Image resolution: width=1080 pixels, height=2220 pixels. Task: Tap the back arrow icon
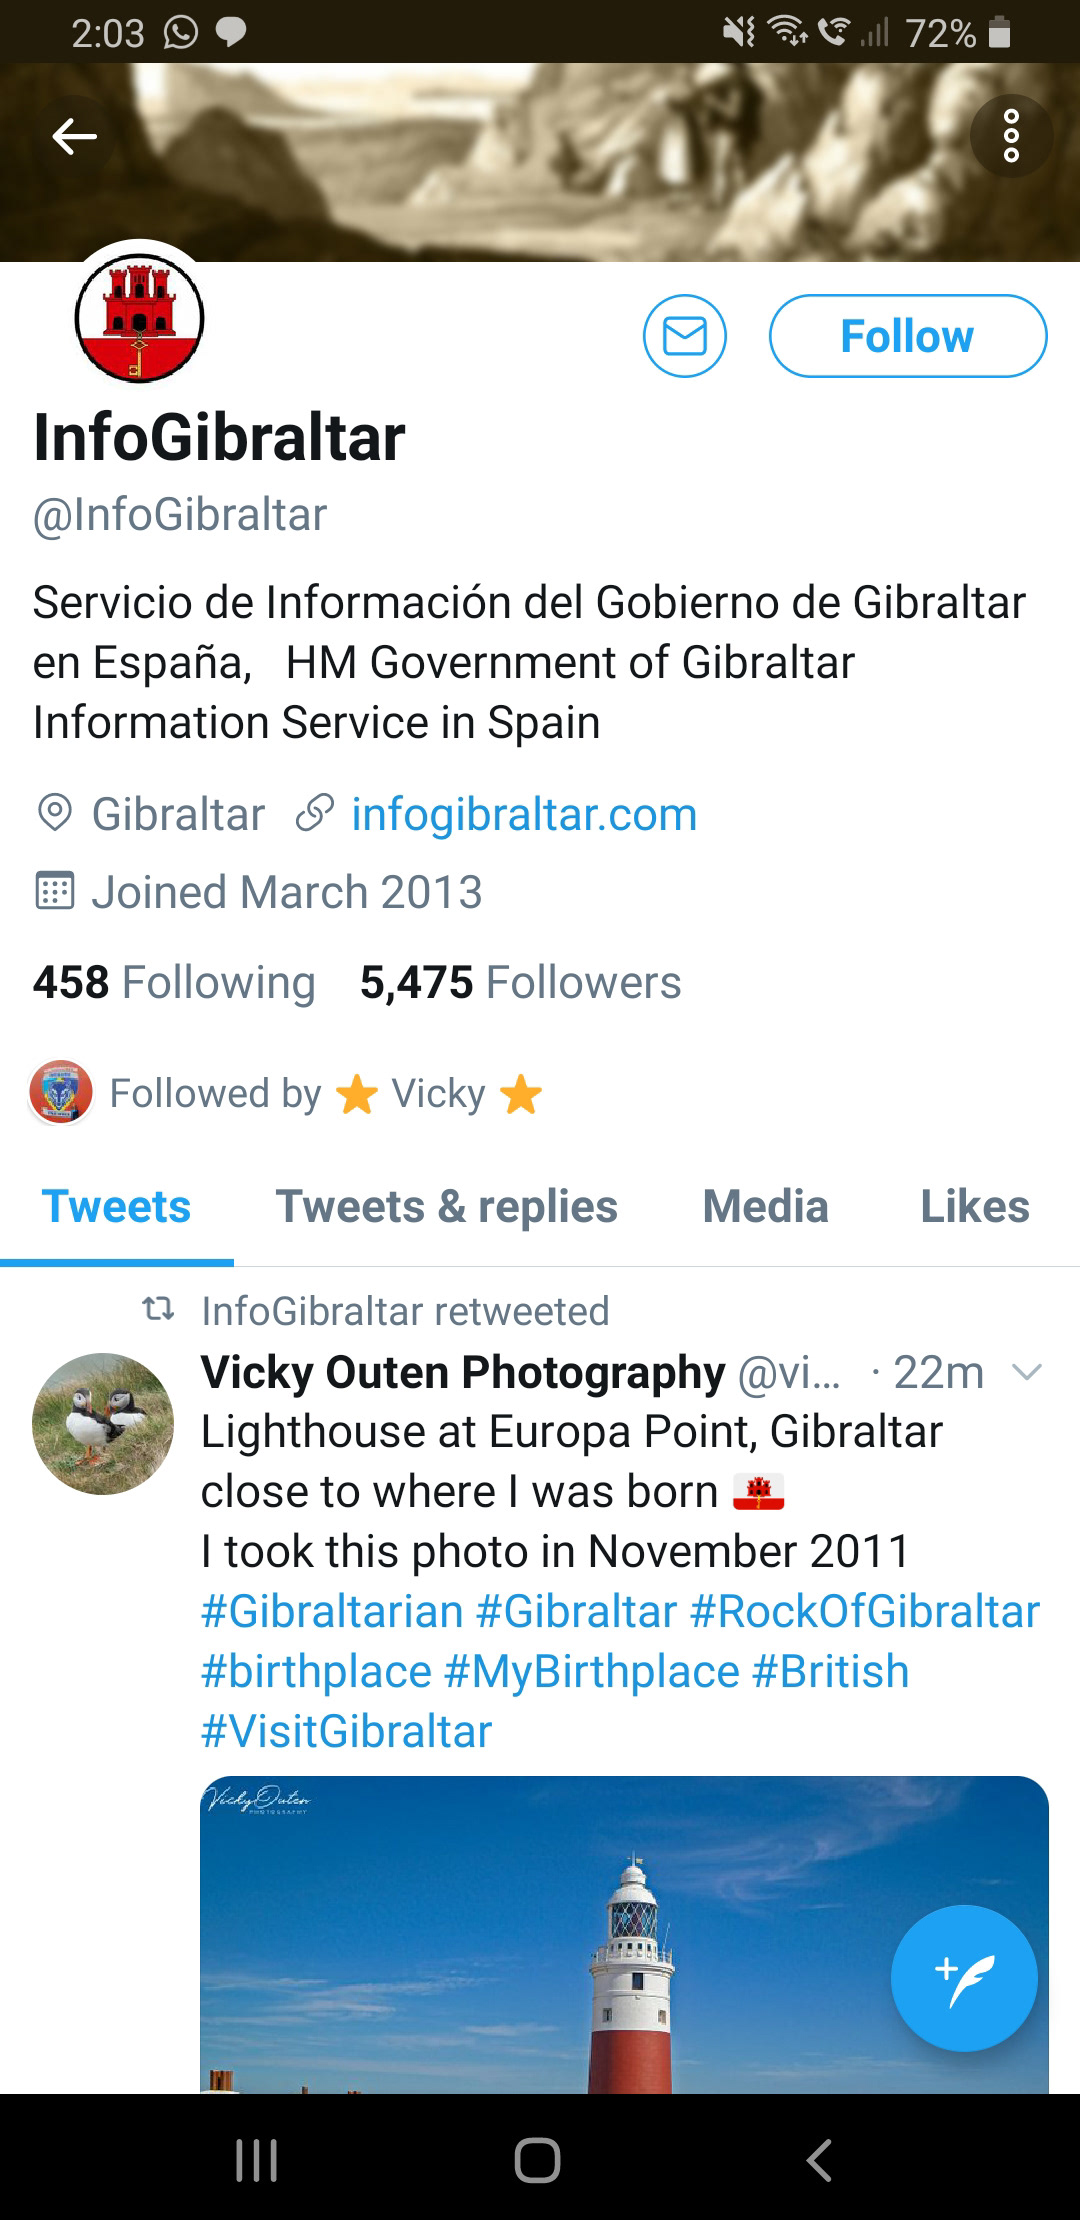[74, 136]
